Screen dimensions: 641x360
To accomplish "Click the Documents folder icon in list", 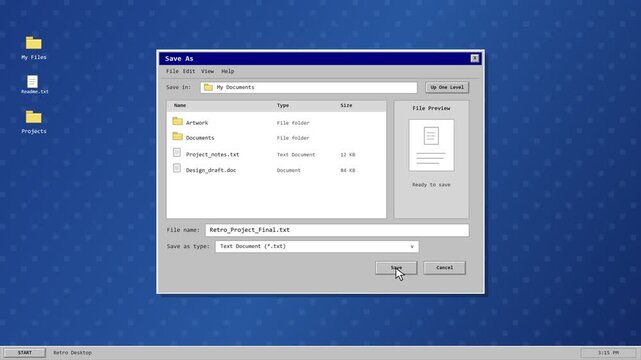I will click(x=177, y=136).
